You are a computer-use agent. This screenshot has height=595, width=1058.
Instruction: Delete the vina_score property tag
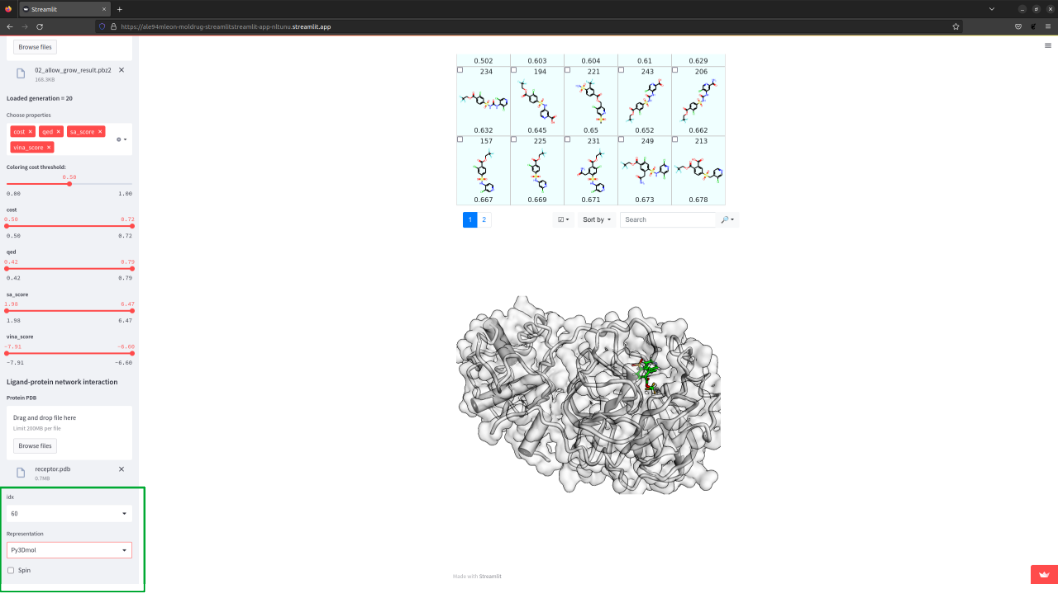click(49, 147)
